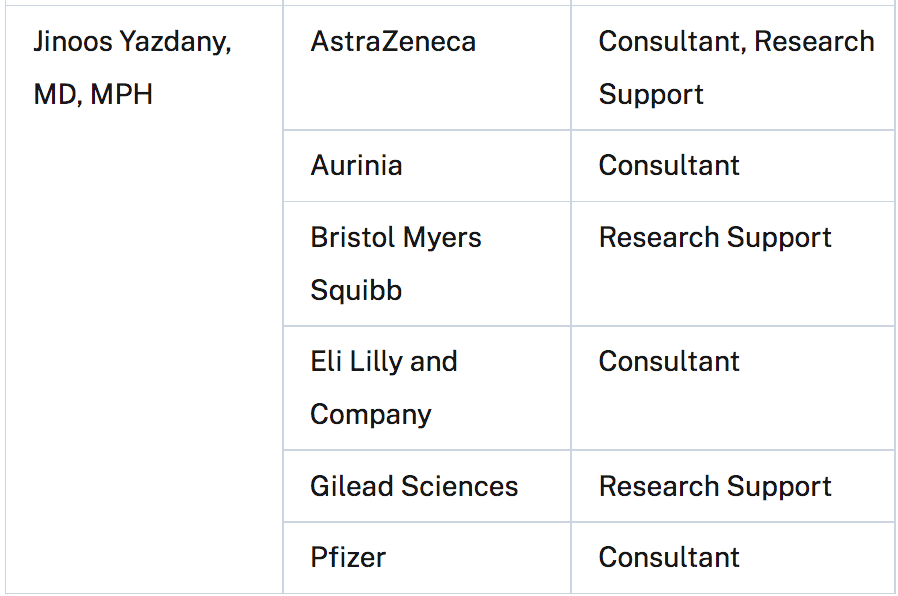
Task: Click Consultant next to Aurinia
Action: click(x=669, y=166)
